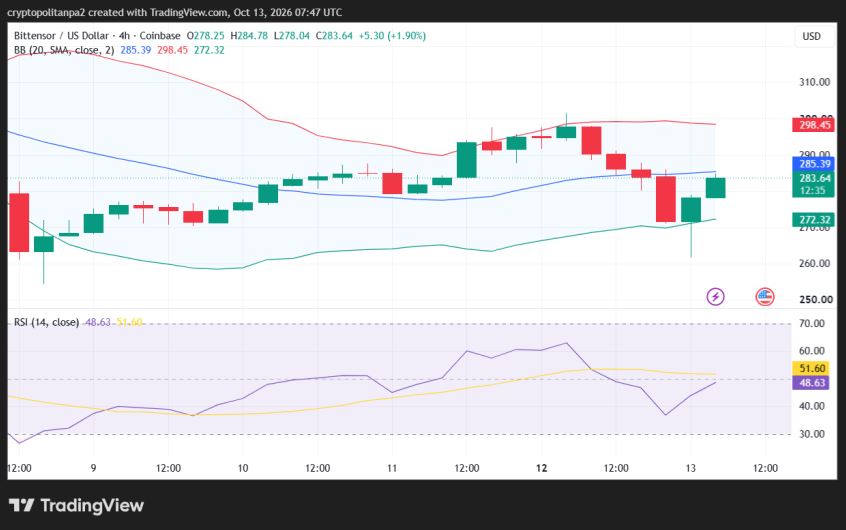The width and height of the screenshot is (846, 530).
Task: Click the 30.00 RSI axis label
Action: (811, 434)
